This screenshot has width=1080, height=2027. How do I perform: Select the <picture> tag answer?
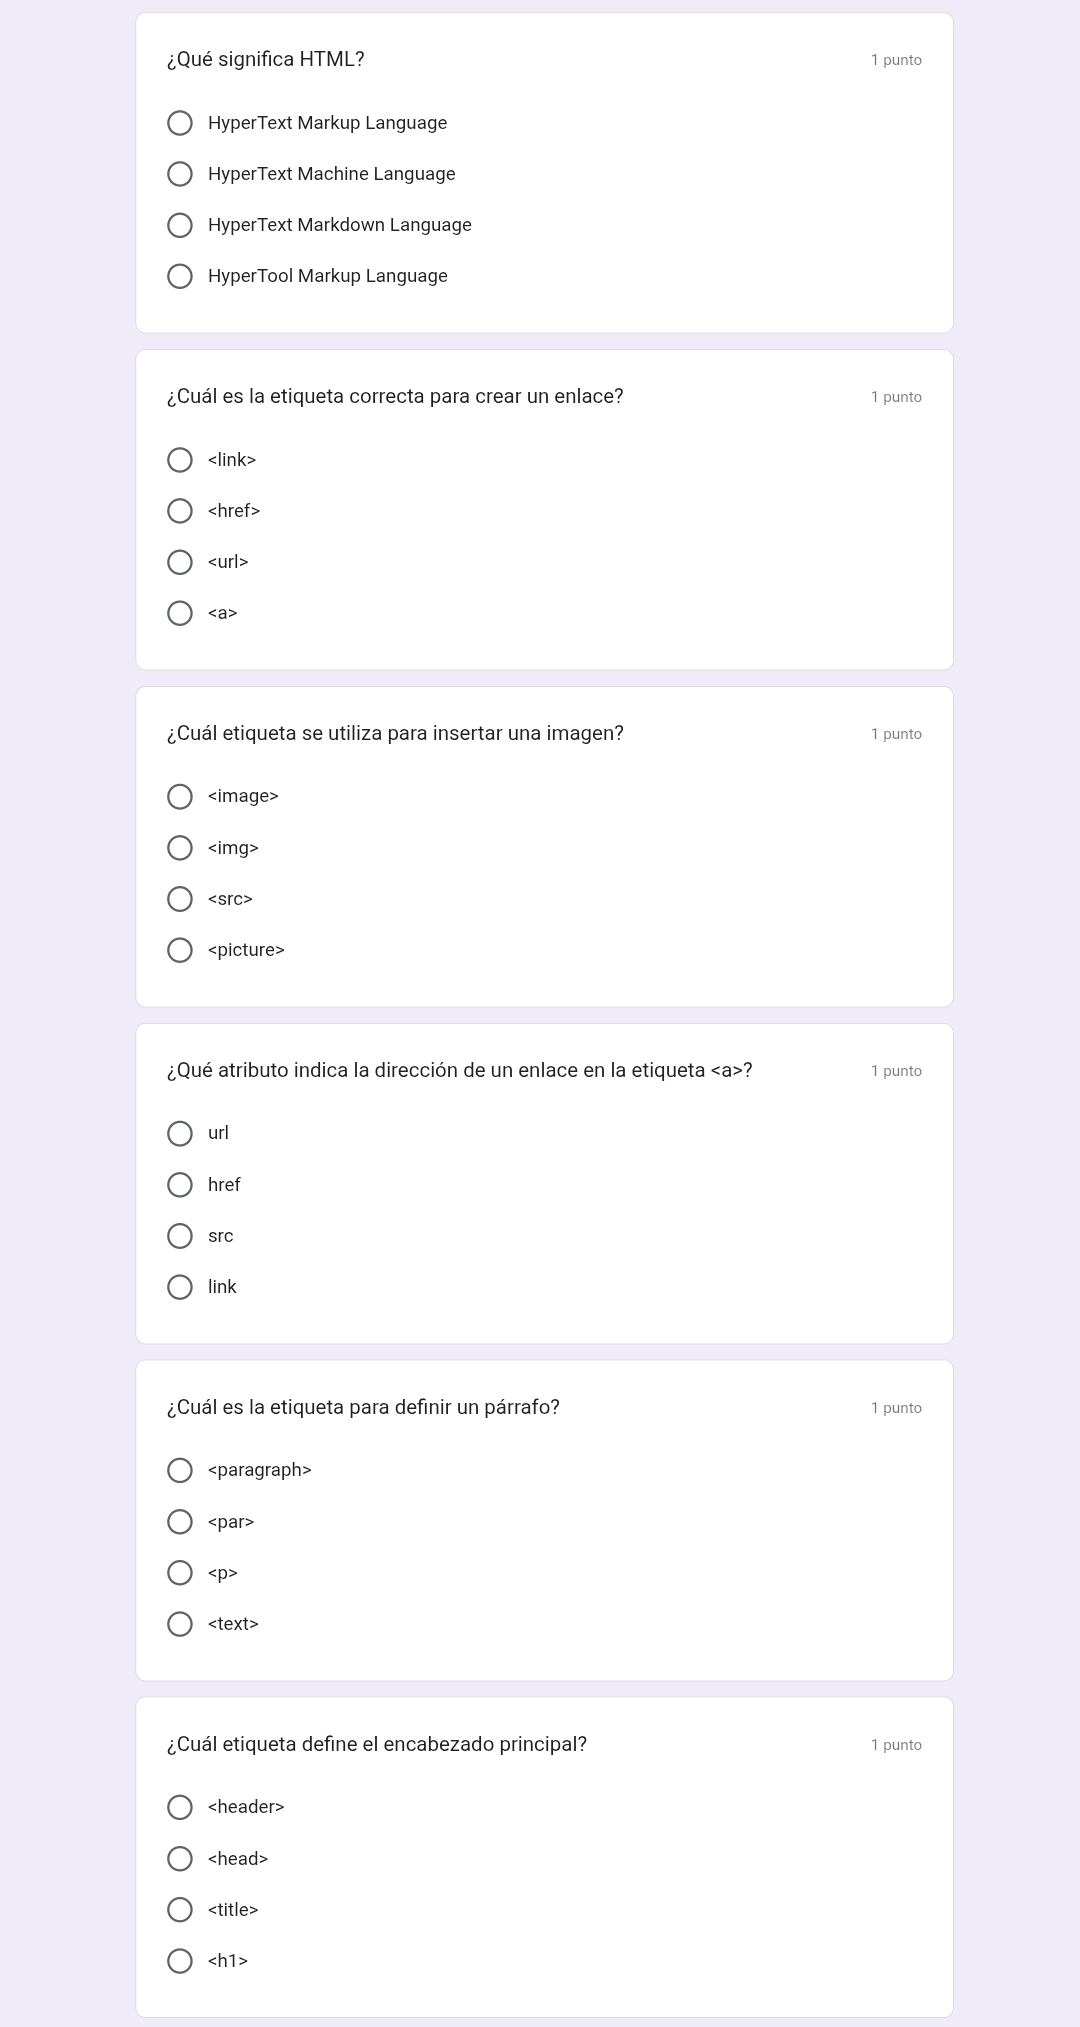click(x=180, y=950)
